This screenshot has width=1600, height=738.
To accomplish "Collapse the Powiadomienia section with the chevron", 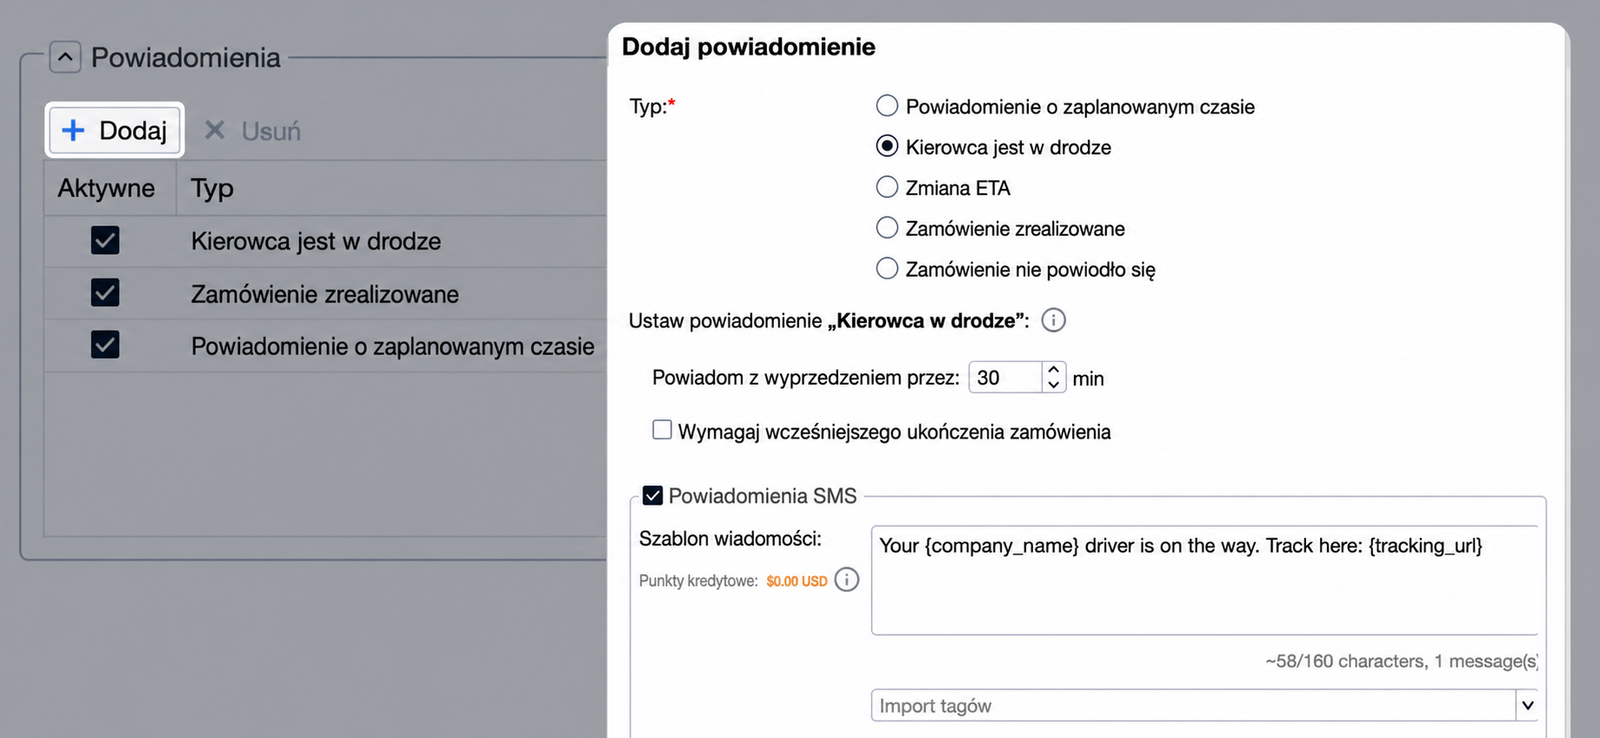I will click(x=65, y=57).
